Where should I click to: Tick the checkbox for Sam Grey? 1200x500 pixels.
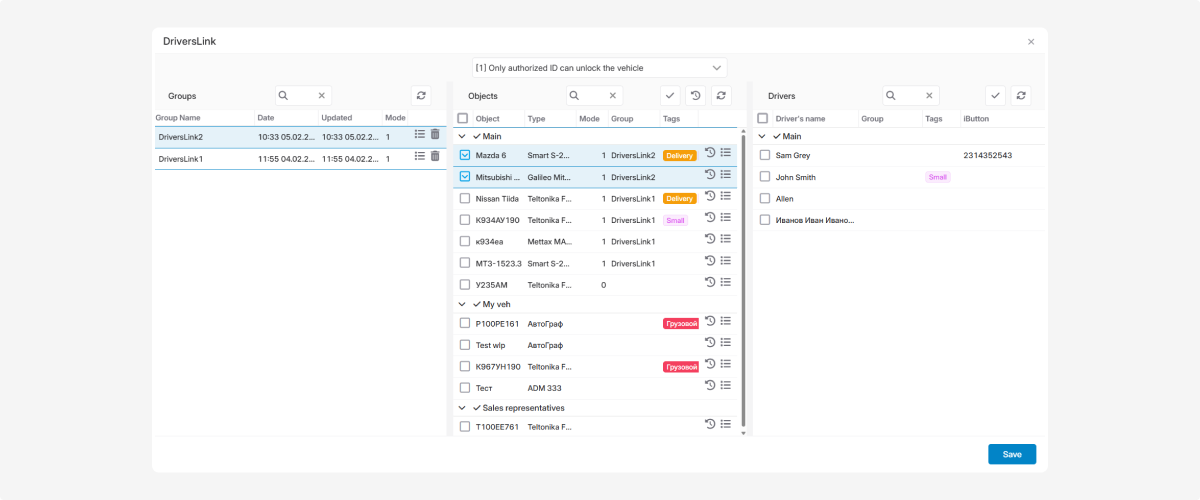764,155
